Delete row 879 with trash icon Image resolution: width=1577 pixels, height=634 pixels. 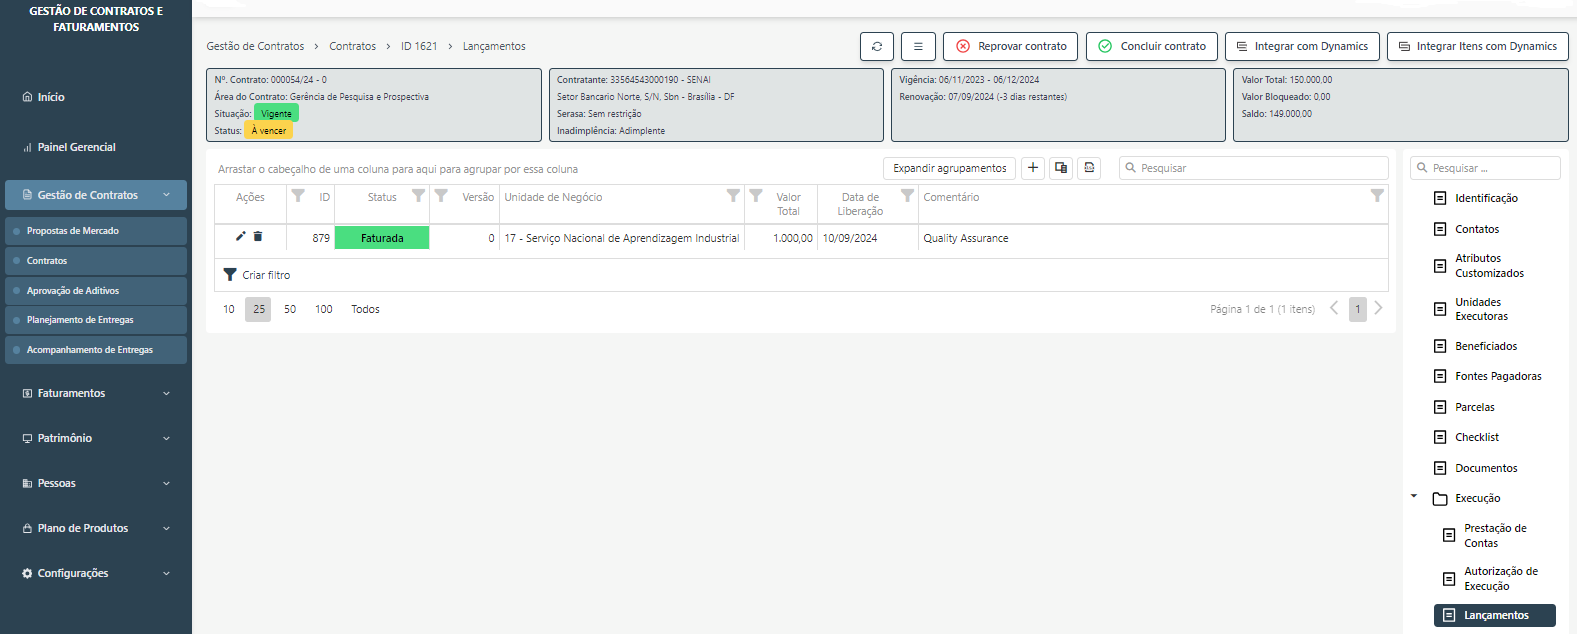tap(258, 237)
